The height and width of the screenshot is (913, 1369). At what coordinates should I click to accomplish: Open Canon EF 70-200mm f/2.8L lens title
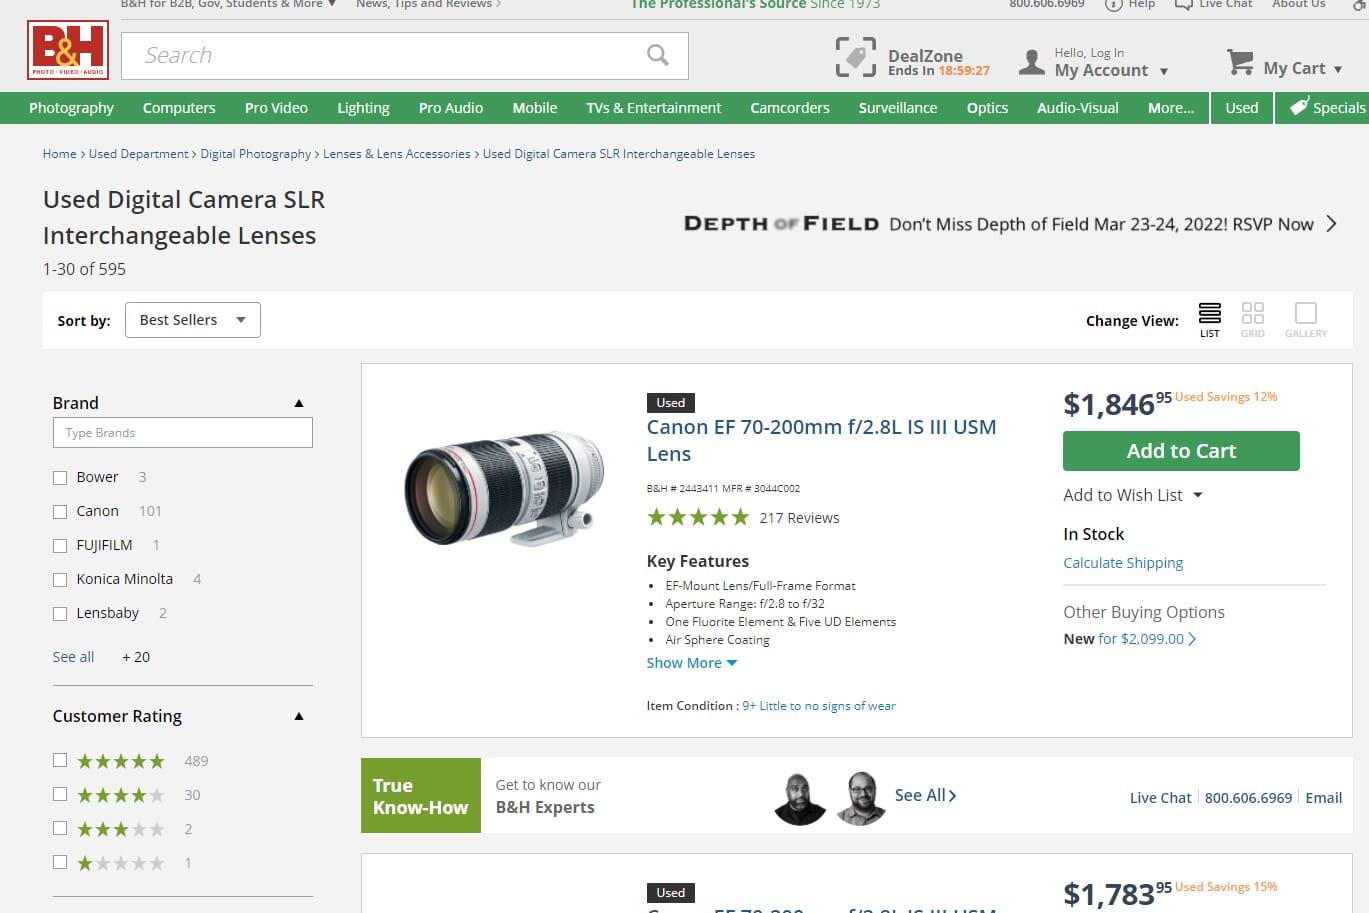(x=821, y=440)
